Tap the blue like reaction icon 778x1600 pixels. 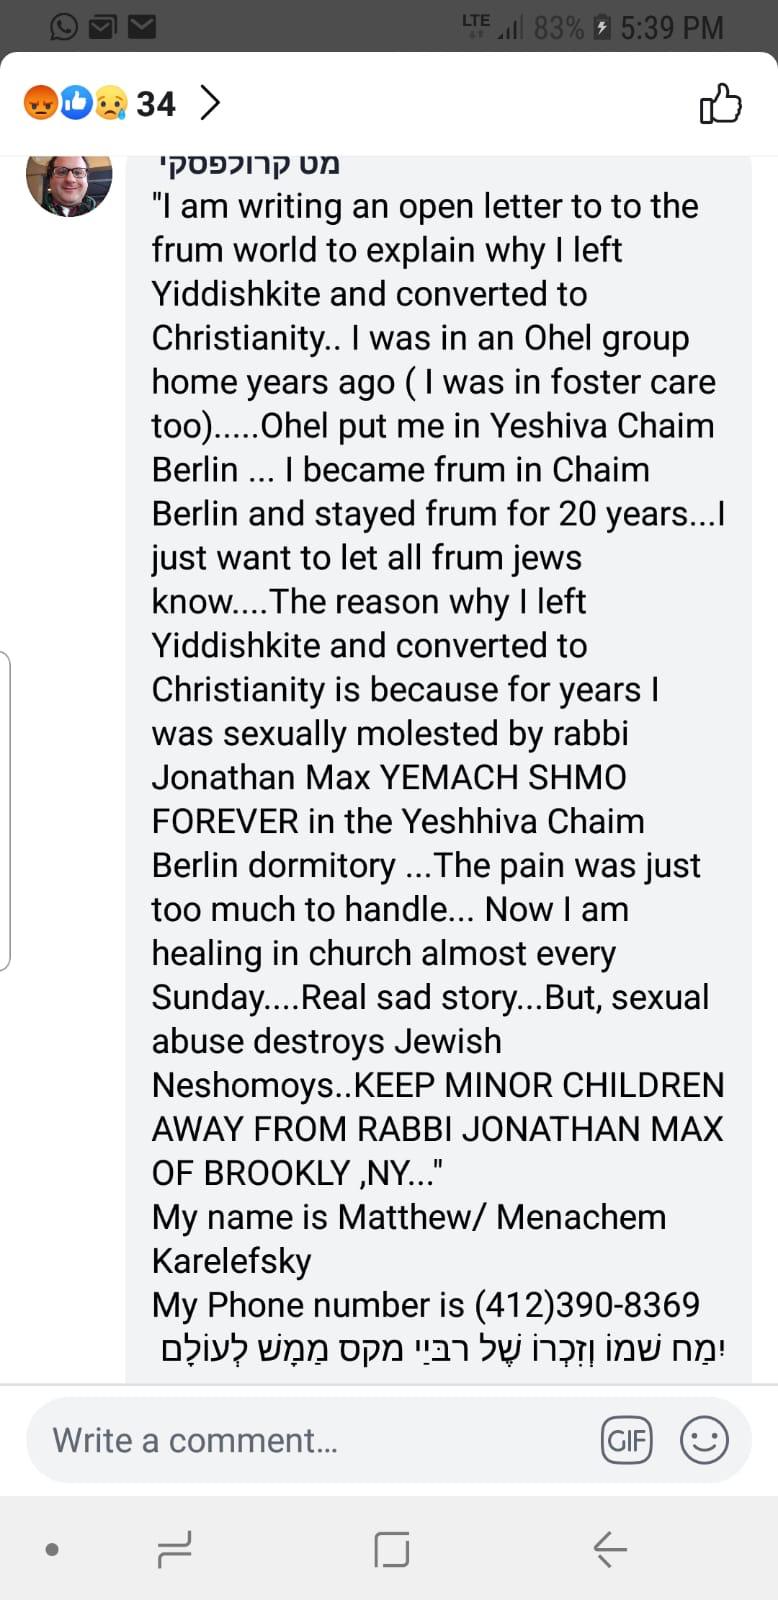(76, 103)
